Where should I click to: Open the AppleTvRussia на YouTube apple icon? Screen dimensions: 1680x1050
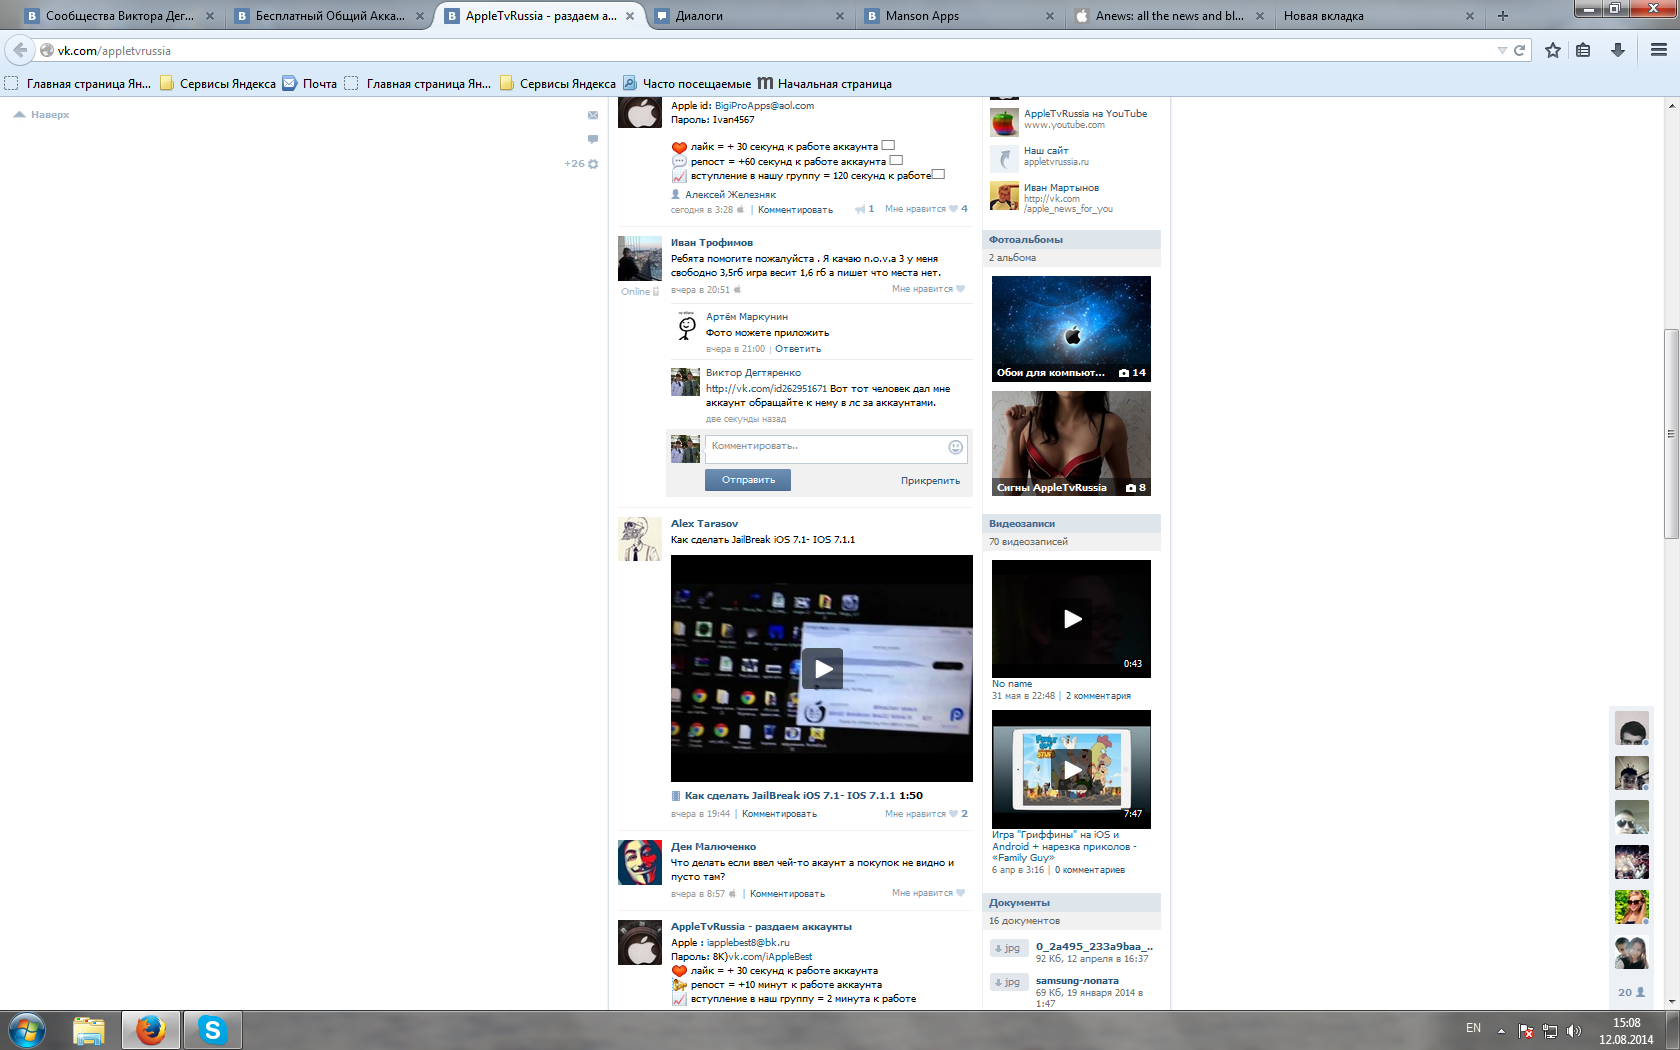pyautogui.click(x=1004, y=122)
